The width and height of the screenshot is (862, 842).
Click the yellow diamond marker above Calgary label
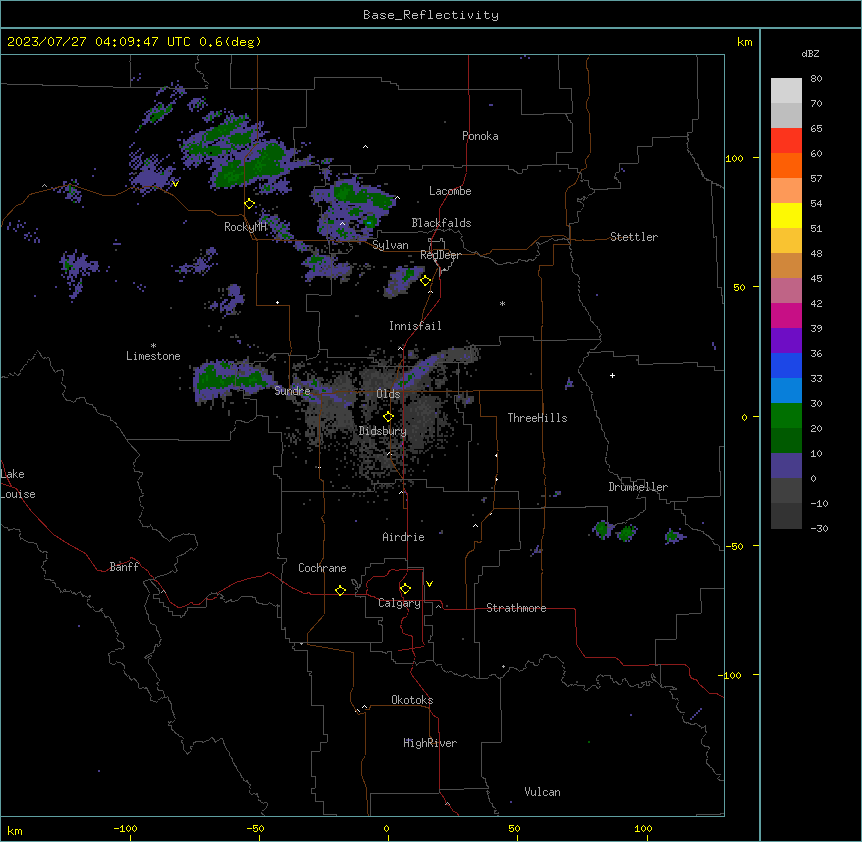(405, 589)
